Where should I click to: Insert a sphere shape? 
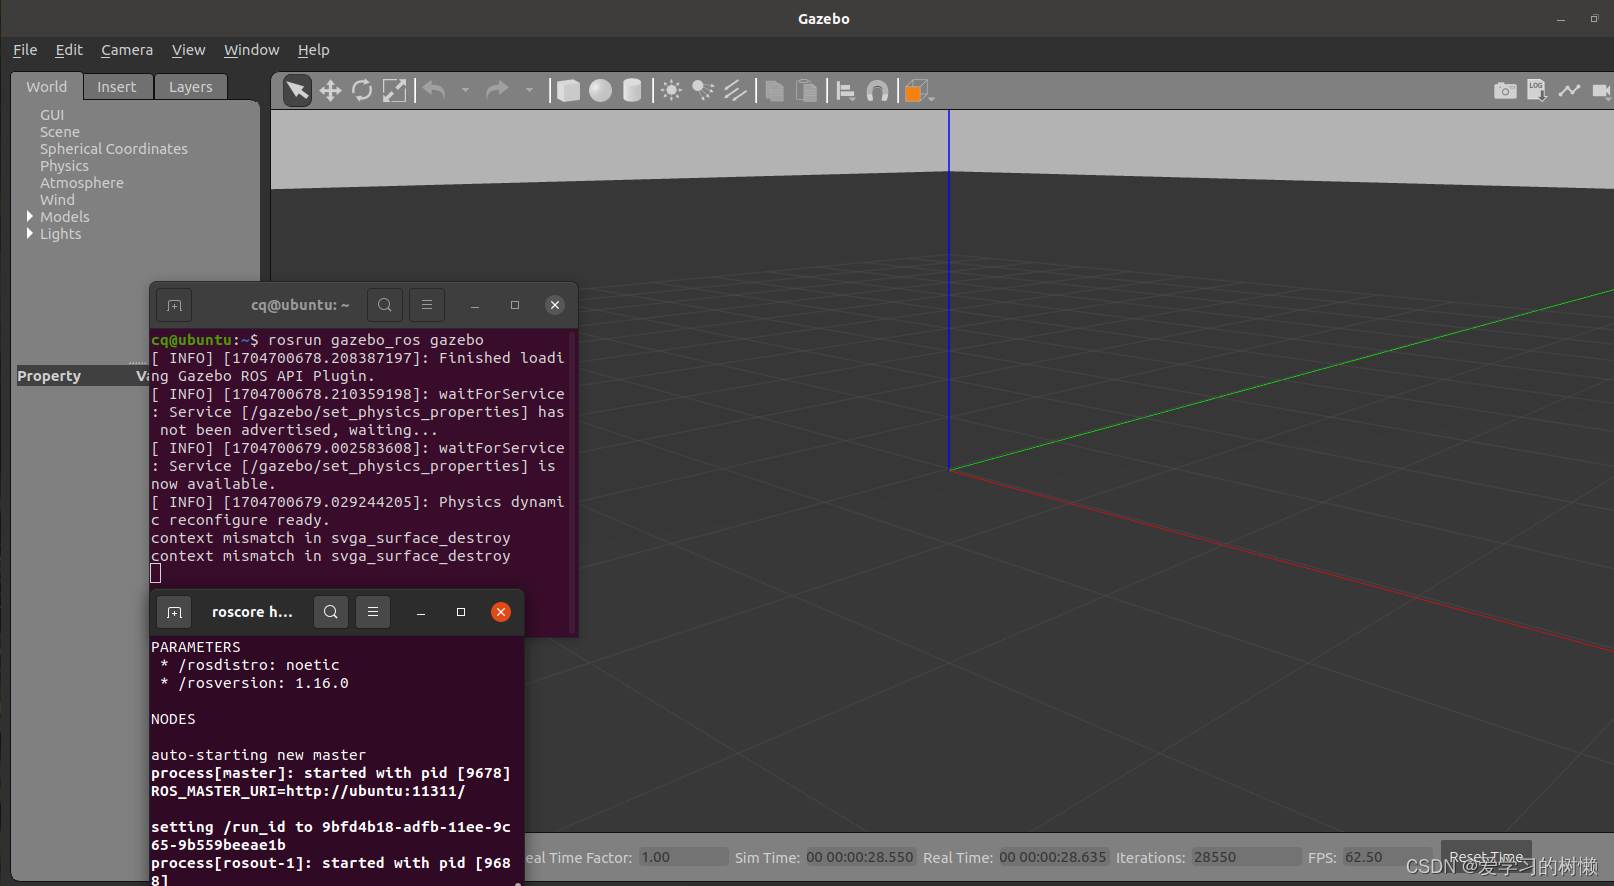tap(600, 91)
